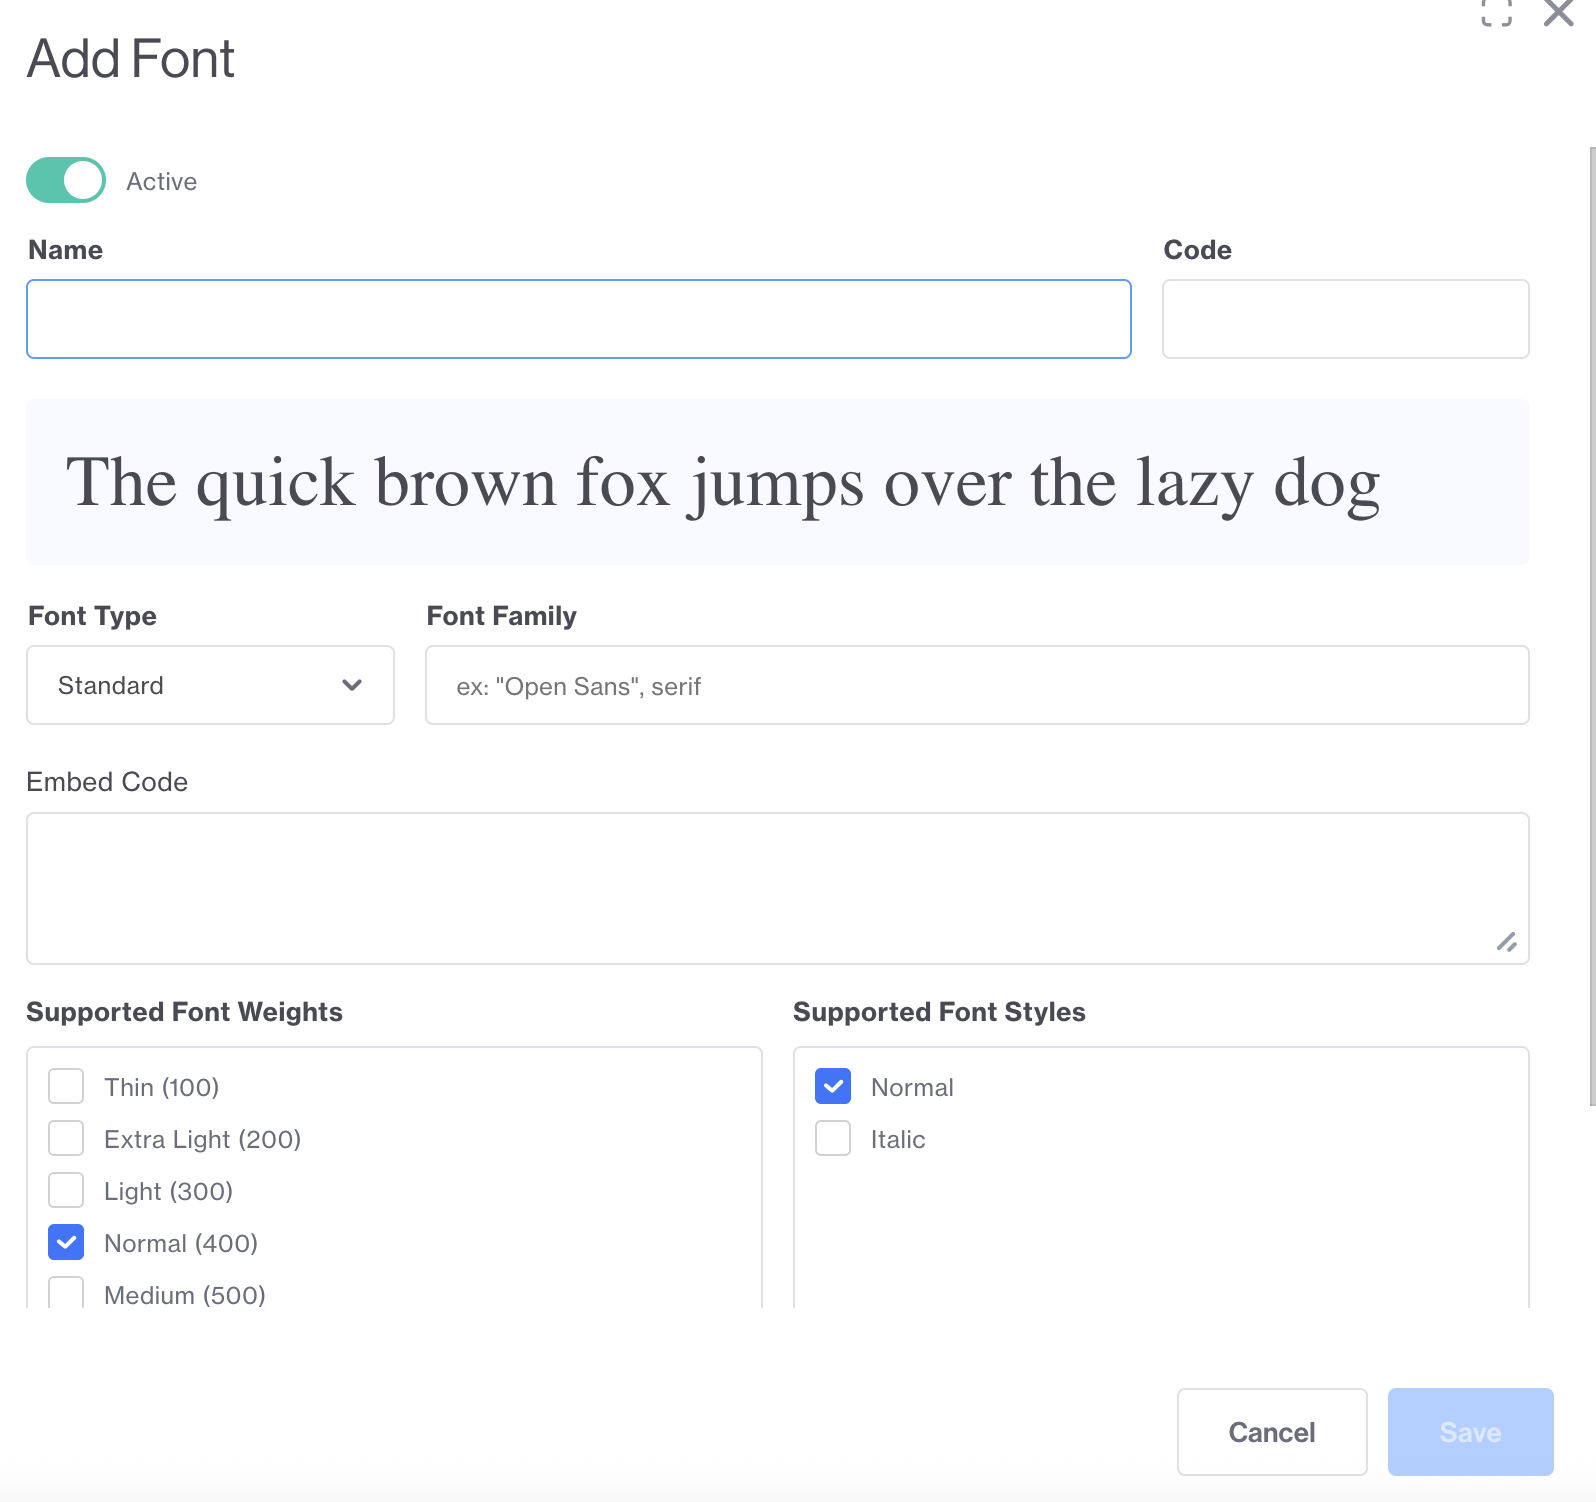Click the quick brown fox preview text
The width and height of the screenshot is (1596, 1502).
[x=723, y=483]
